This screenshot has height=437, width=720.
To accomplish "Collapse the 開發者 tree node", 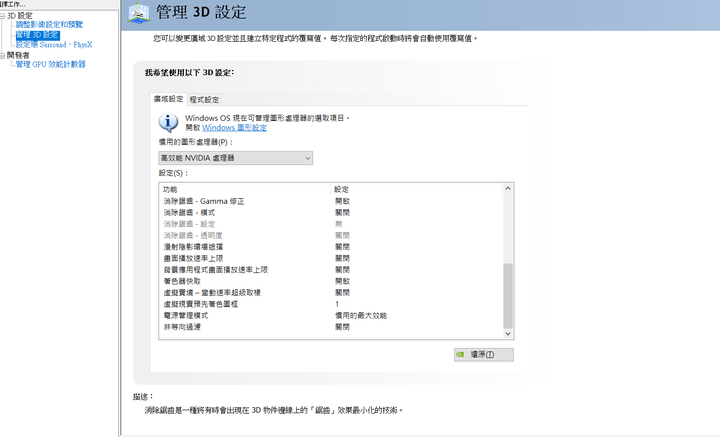I will 2,56.
